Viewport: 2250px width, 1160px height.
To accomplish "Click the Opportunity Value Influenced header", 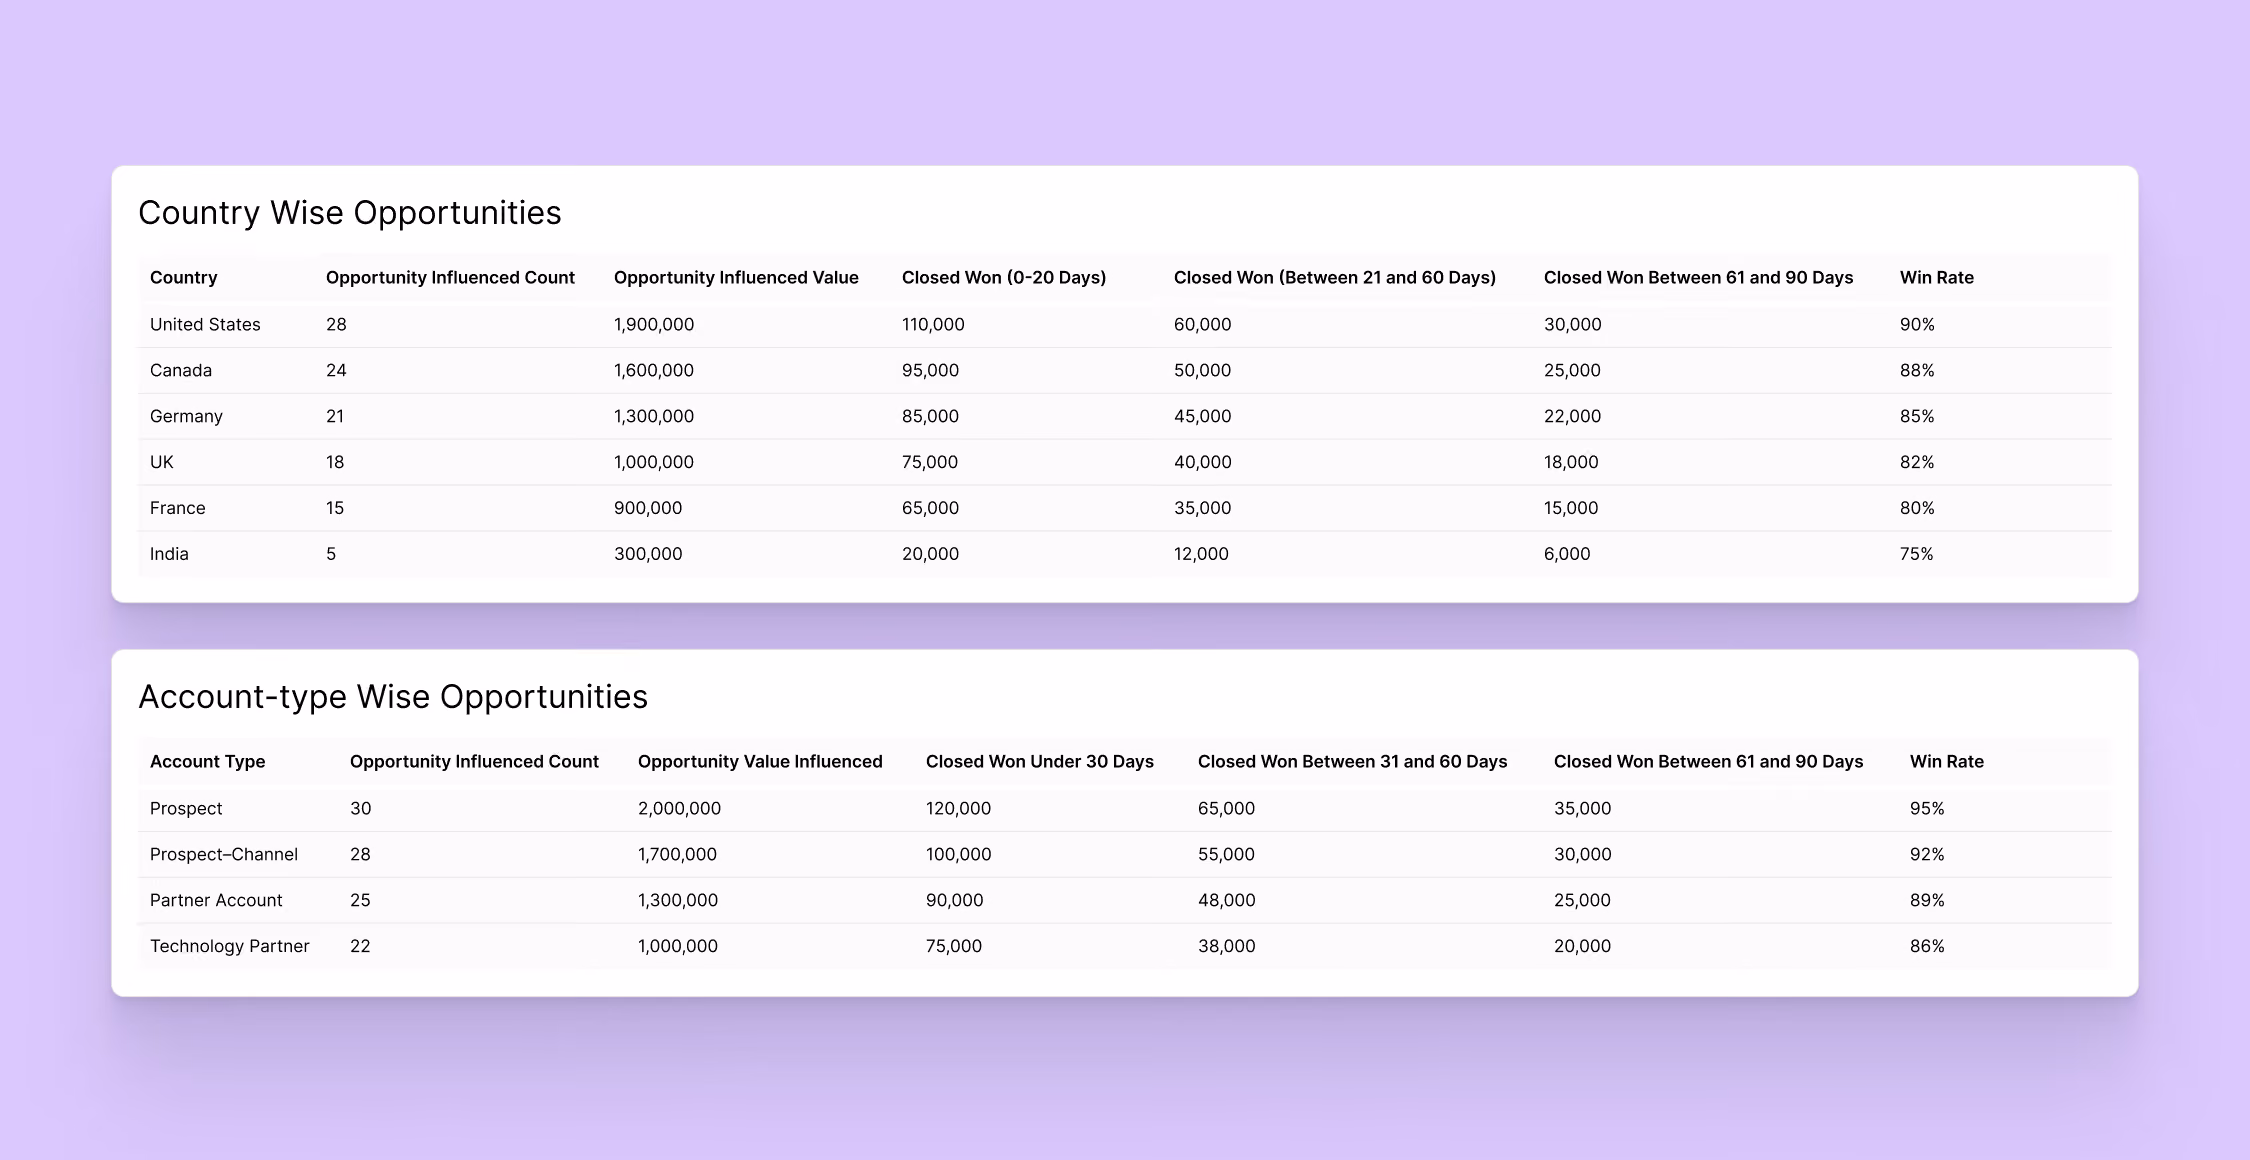I will (760, 762).
